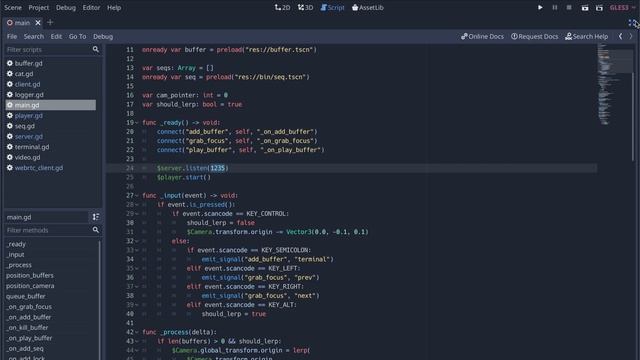The height and width of the screenshot is (360, 640).
Task: Open the top Debug menu
Action: tap(66, 7)
